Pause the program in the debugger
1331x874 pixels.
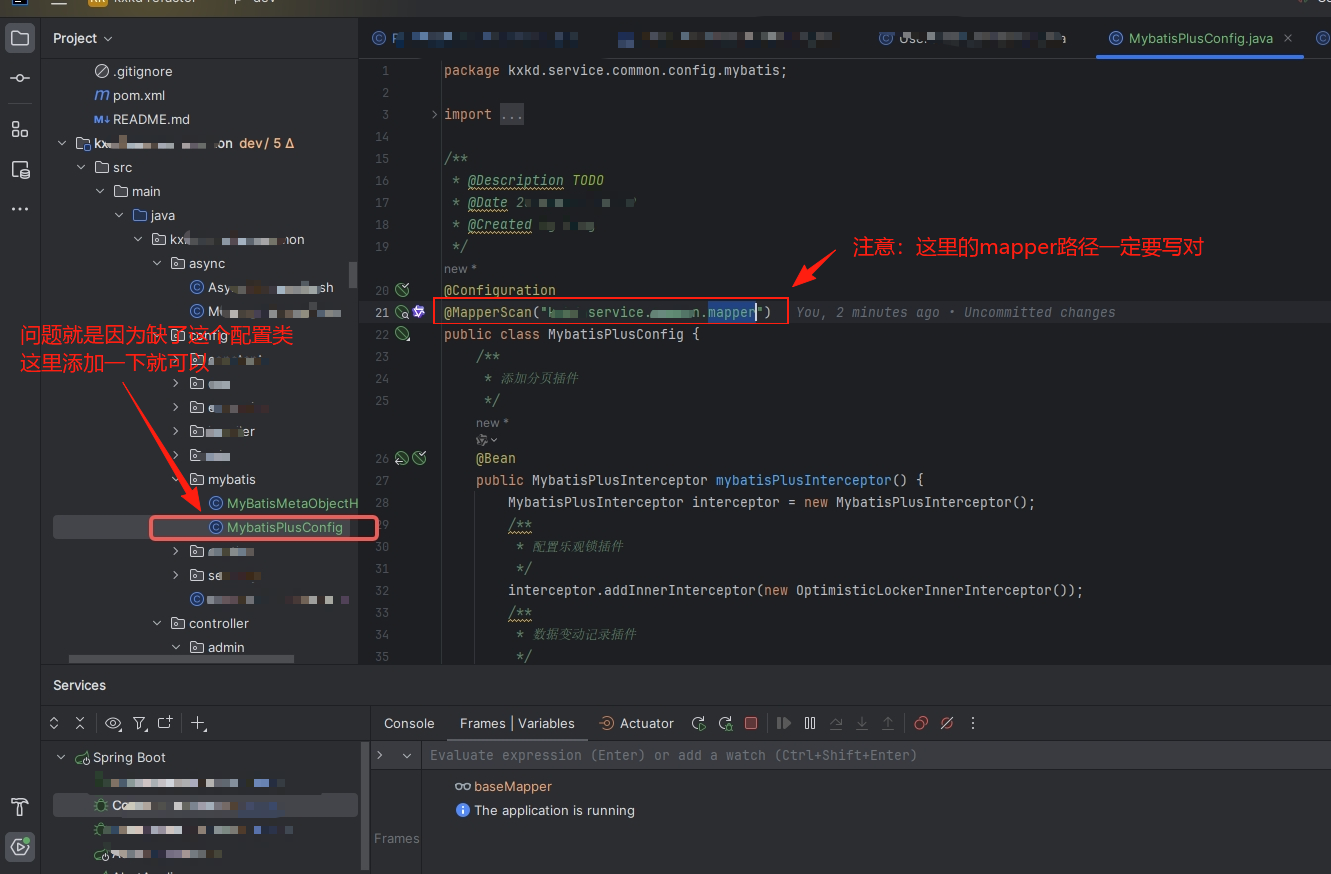[810, 723]
